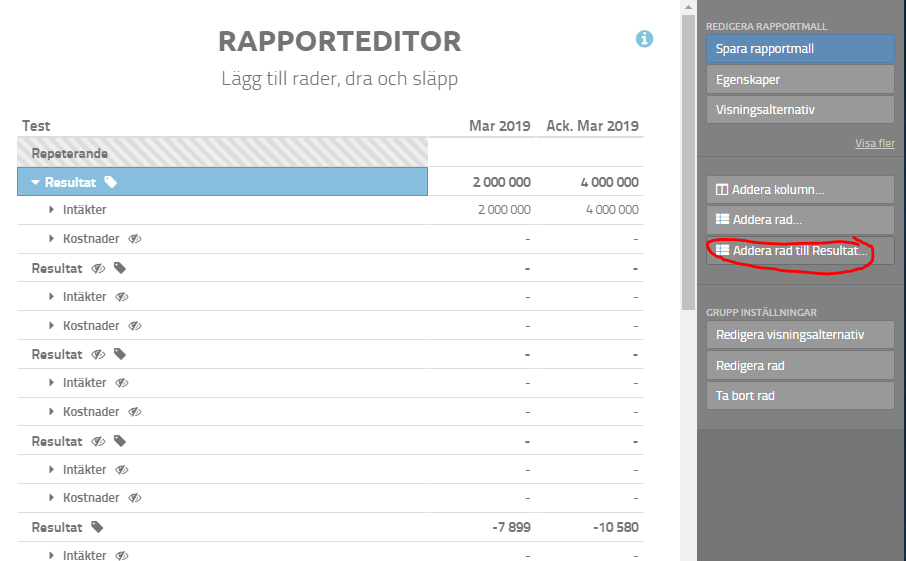Click the tag icon in the Resultat row showing -7 899
This screenshot has height=561, width=906.
coord(97,527)
